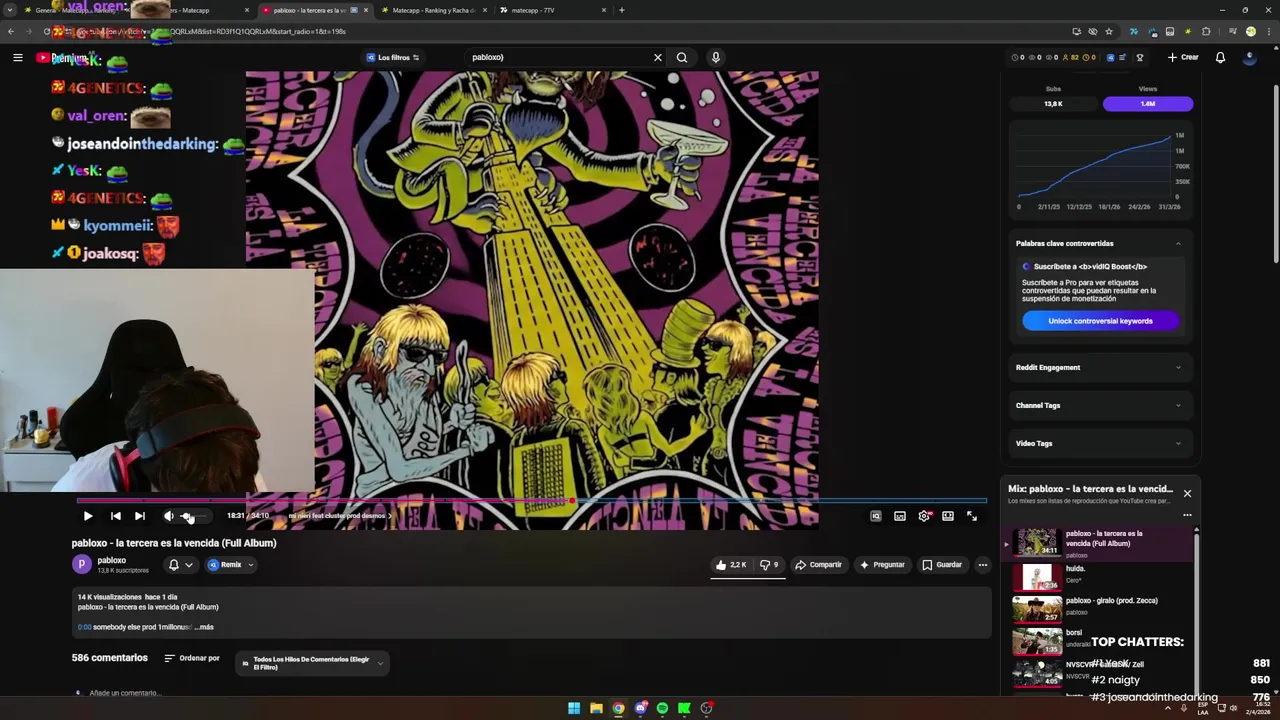This screenshot has width=1280, height=720.
Task: Close the Mix playlist panel
Action: tap(1187, 493)
